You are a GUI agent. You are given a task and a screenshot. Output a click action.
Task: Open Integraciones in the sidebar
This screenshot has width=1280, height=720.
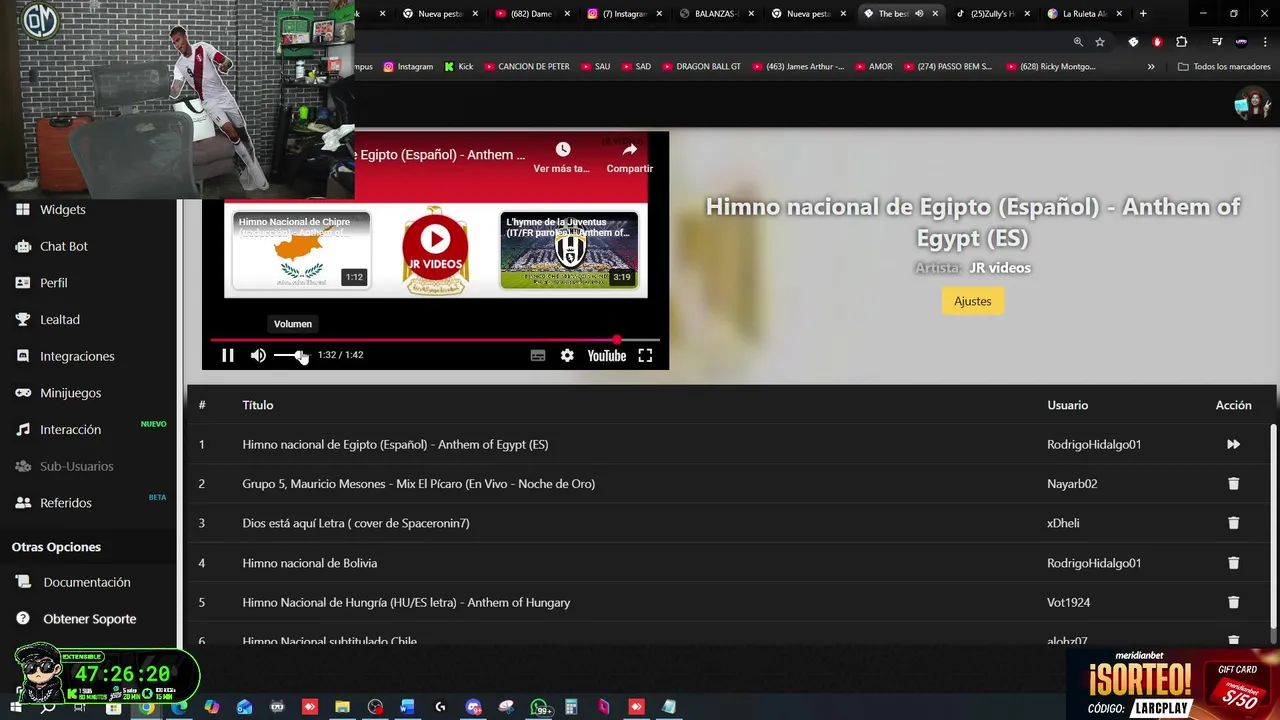[77, 356]
